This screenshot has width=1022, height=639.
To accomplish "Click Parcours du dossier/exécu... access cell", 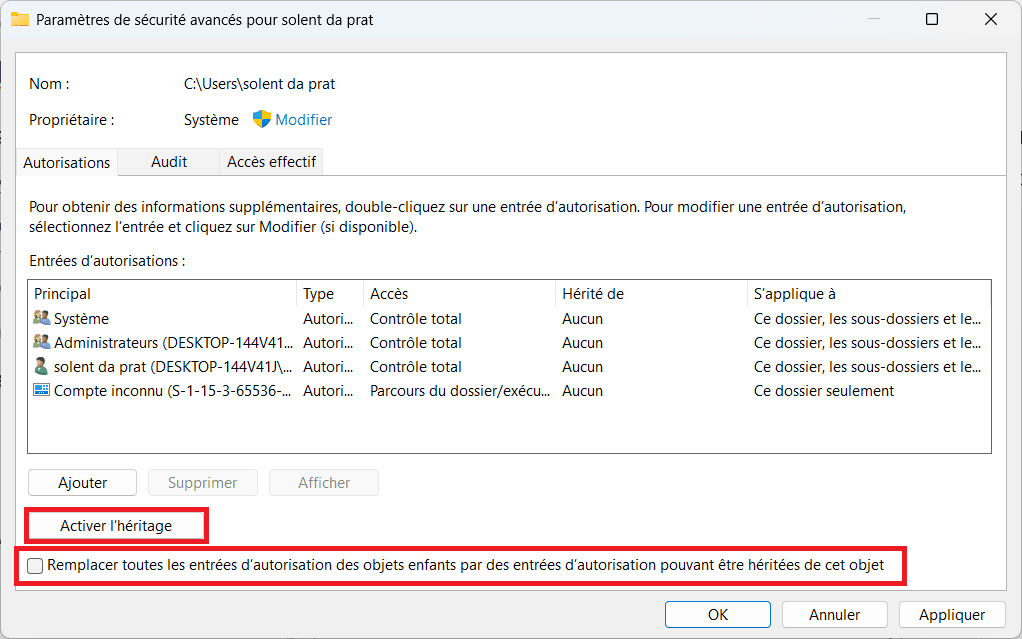I will point(460,391).
